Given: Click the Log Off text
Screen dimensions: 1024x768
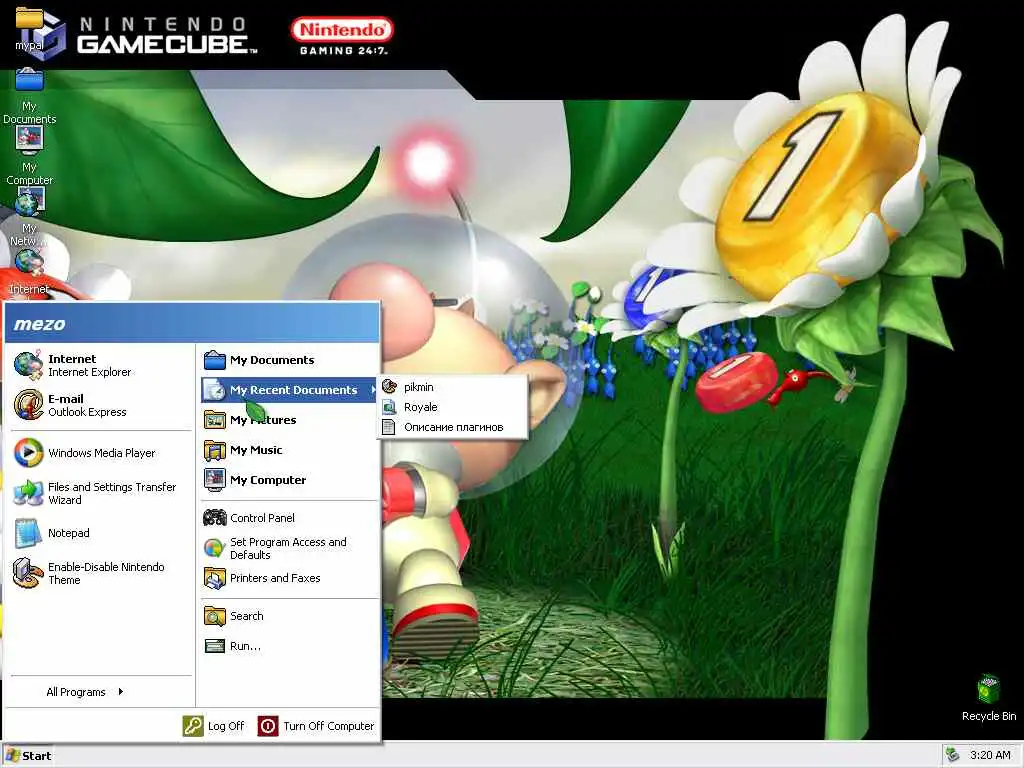Looking at the screenshot, I should (x=225, y=726).
